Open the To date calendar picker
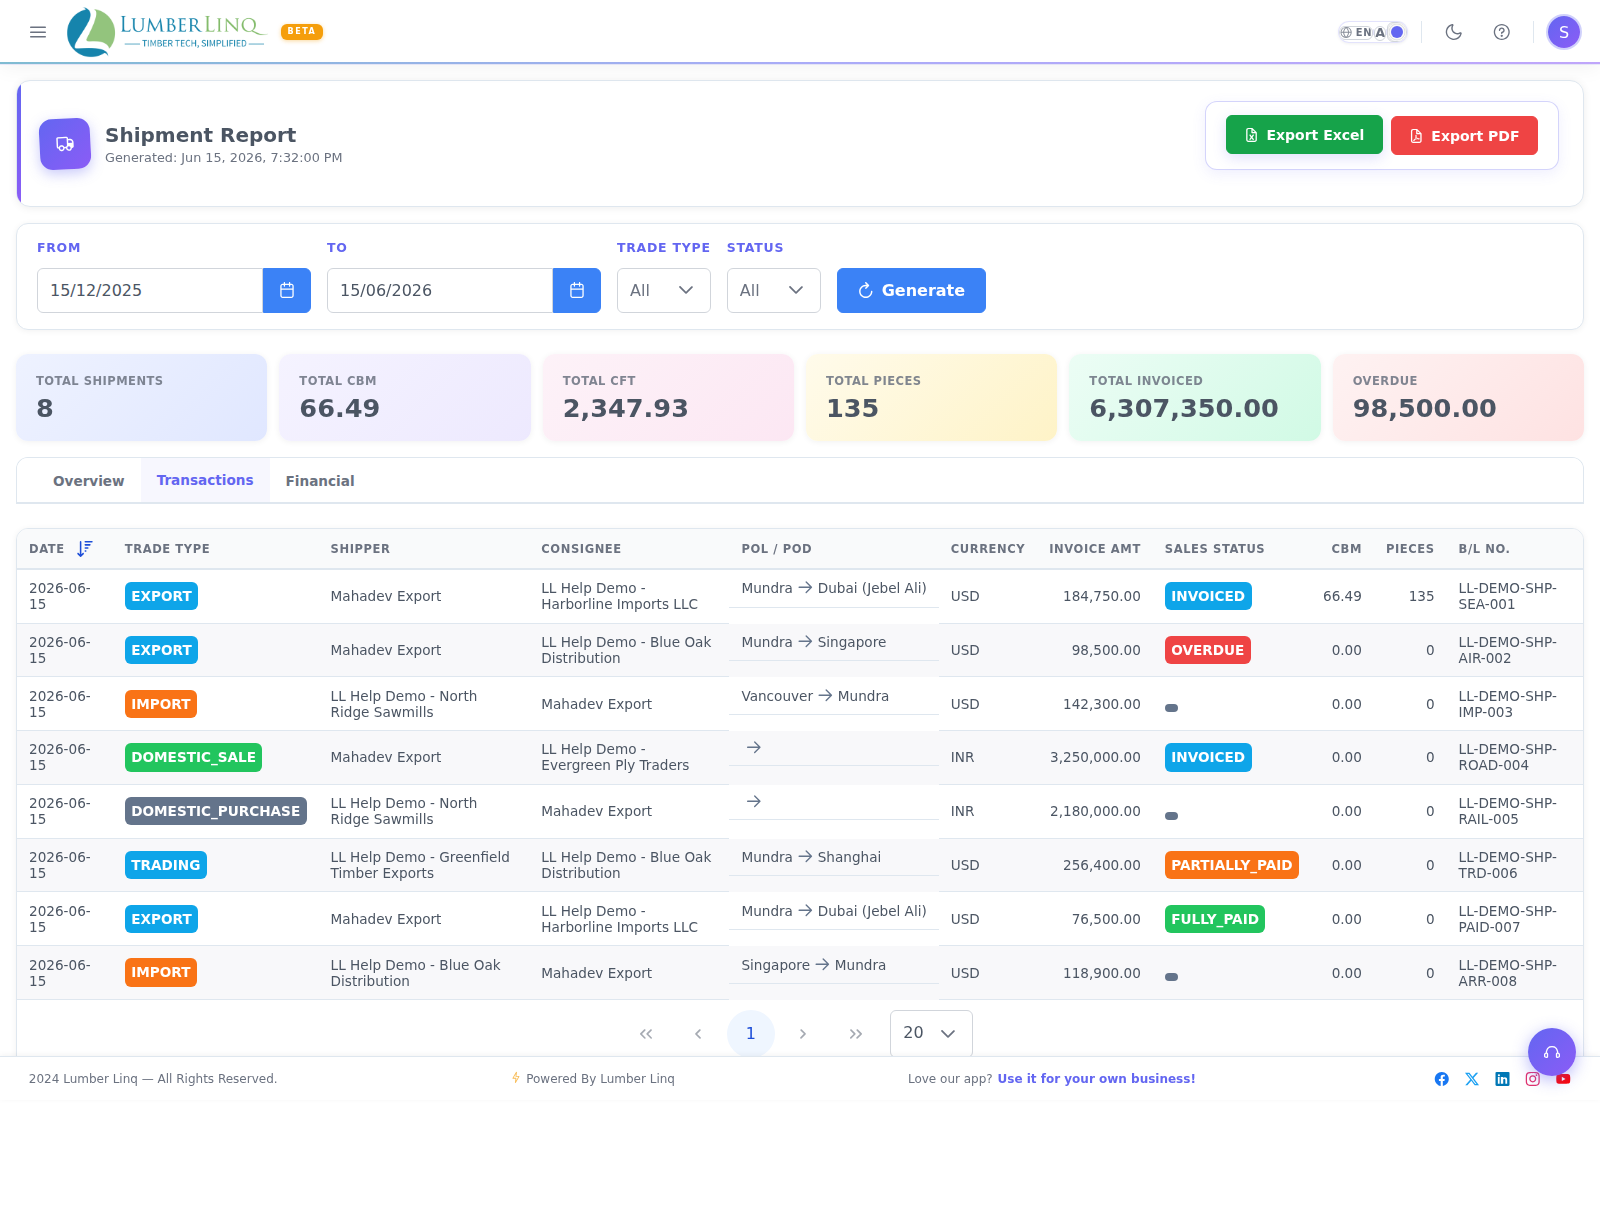Image resolution: width=1600 pixels, height=1207 pixels. tap(577, 290)
